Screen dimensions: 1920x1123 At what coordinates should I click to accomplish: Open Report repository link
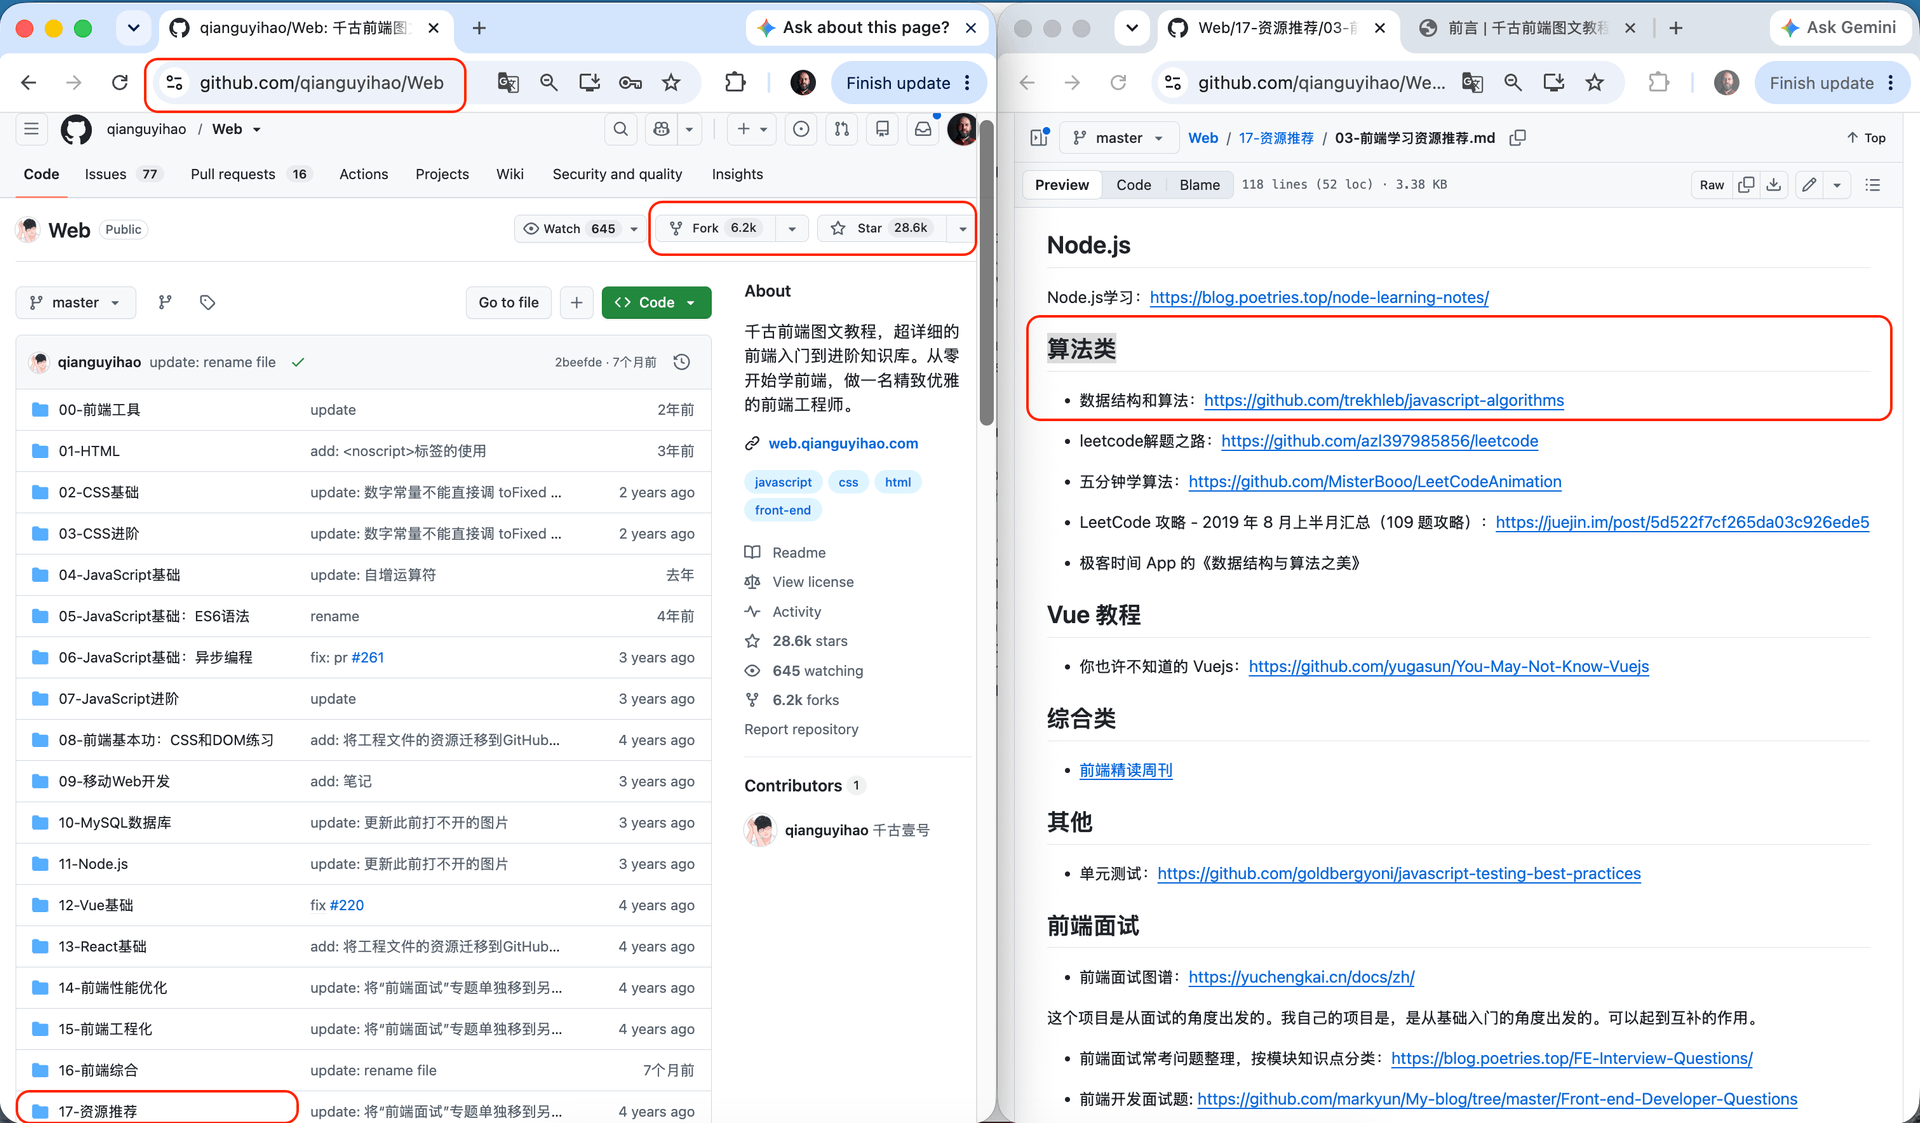tap(801, 729)
